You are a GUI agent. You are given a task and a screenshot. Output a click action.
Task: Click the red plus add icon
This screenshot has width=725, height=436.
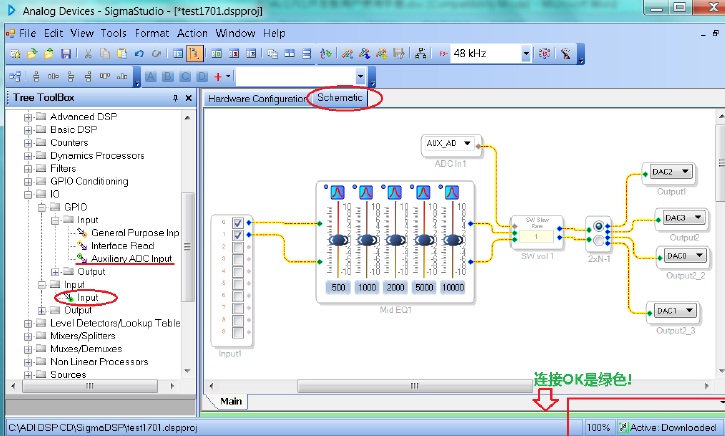pos(218,77)
